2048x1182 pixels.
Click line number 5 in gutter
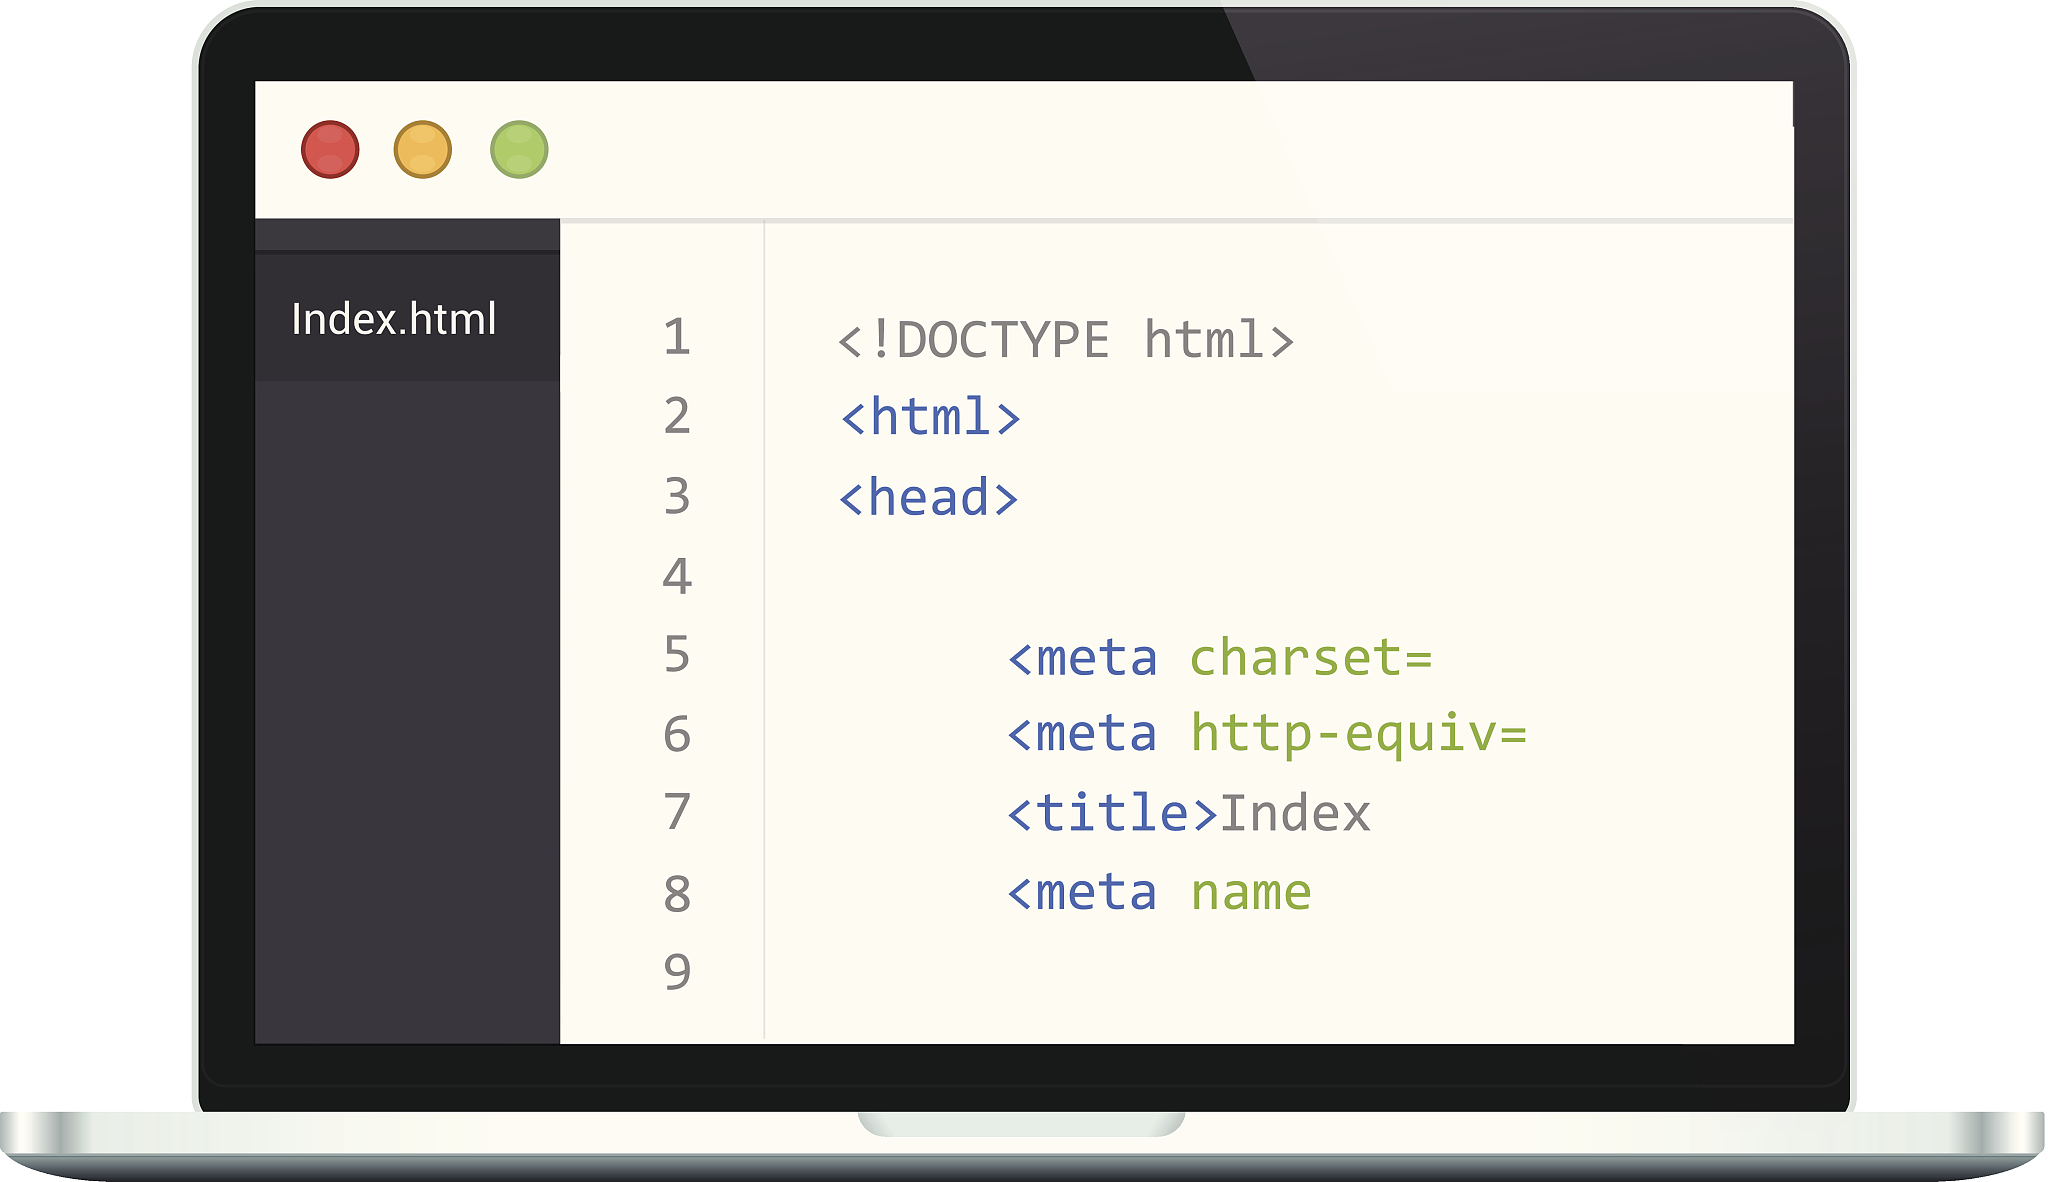click(x=677, y=655)
